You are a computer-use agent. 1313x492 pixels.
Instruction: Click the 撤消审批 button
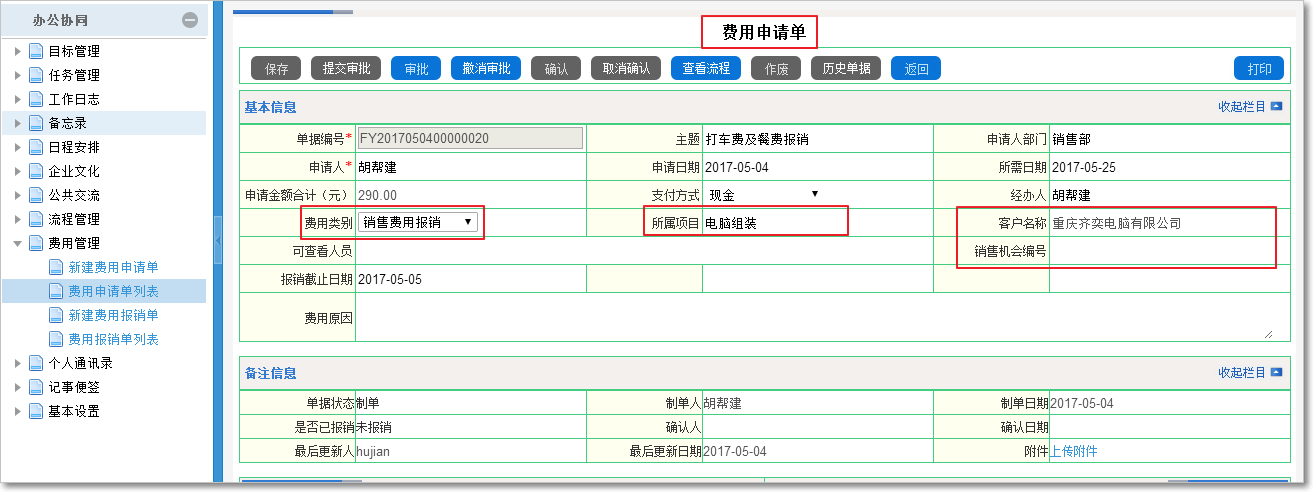pos(486,68)
